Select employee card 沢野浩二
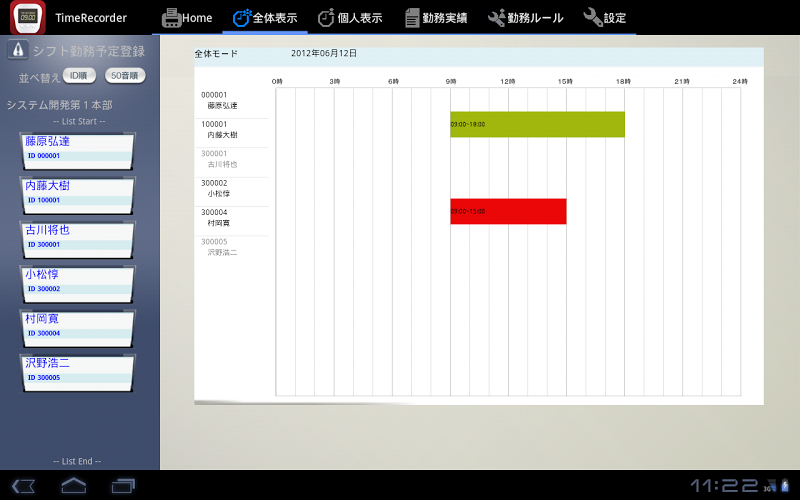800x500 pixels. click(78, 369)
